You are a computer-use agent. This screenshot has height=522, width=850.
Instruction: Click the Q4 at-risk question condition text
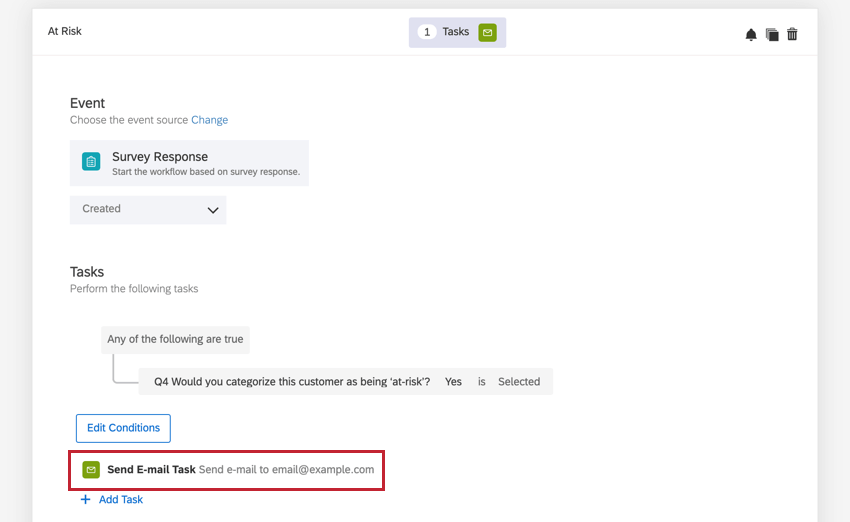pos(292,381)
